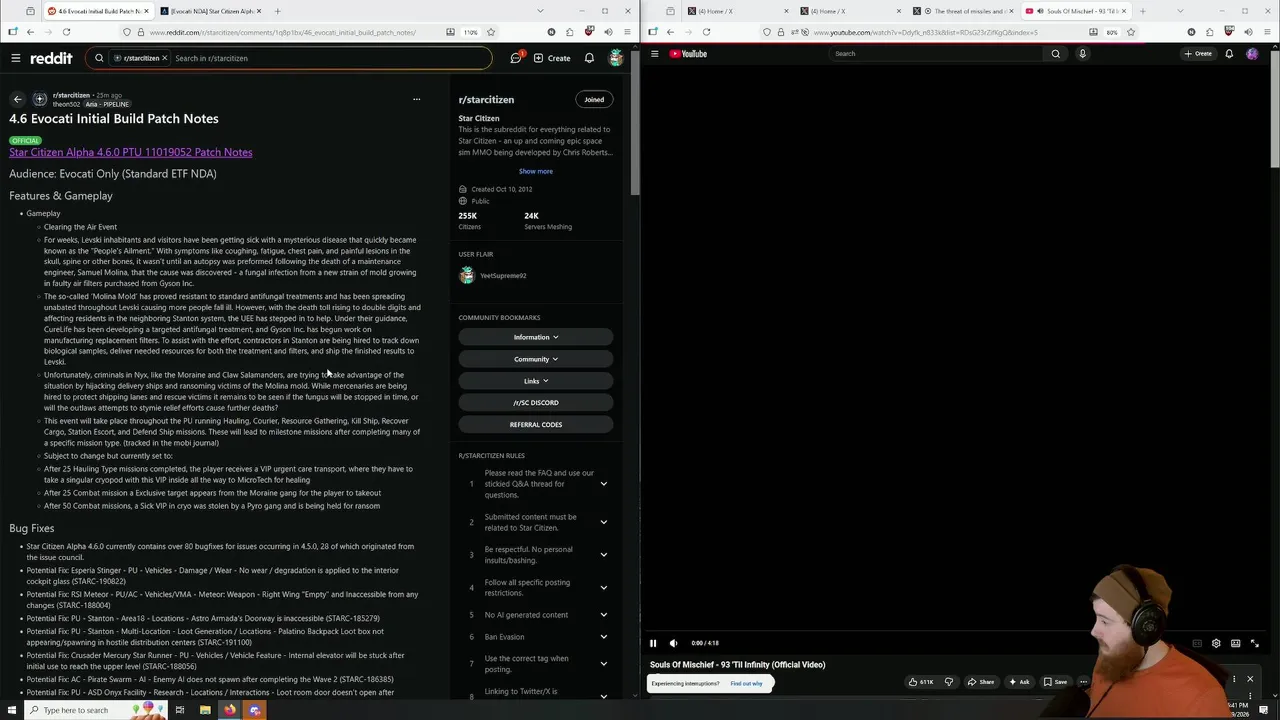Click the YouTube search magnifier button

coord(1055,54)
